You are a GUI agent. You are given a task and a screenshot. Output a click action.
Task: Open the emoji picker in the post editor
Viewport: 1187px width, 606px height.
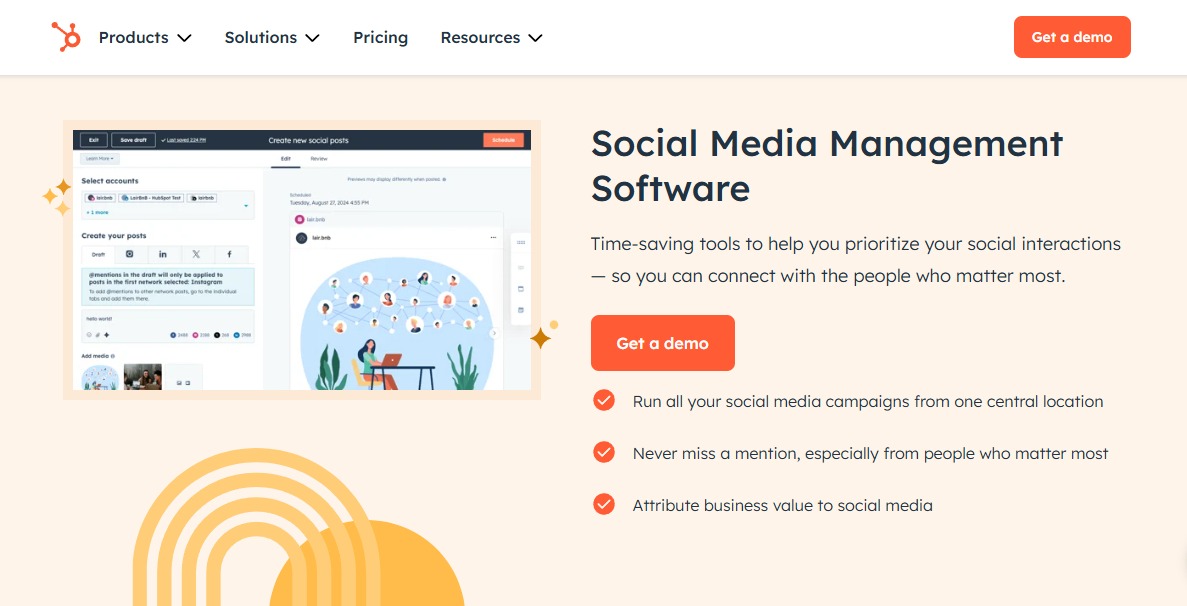tap(89, 335)
